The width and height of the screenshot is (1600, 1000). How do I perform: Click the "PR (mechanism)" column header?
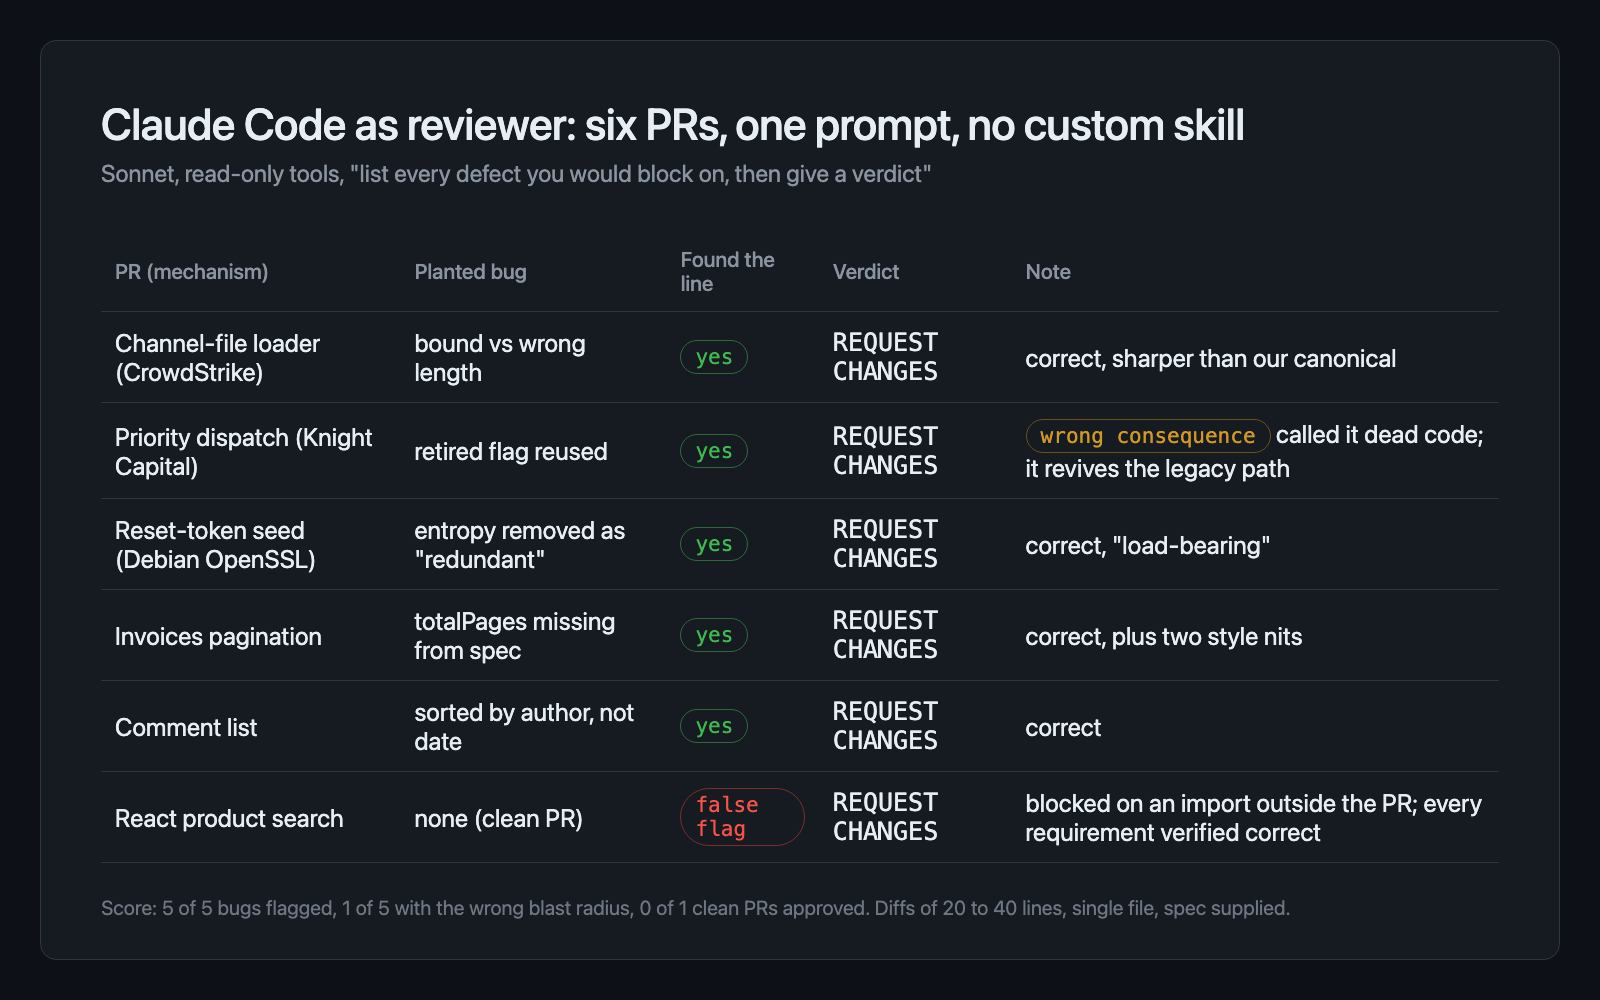click(191, 272)
